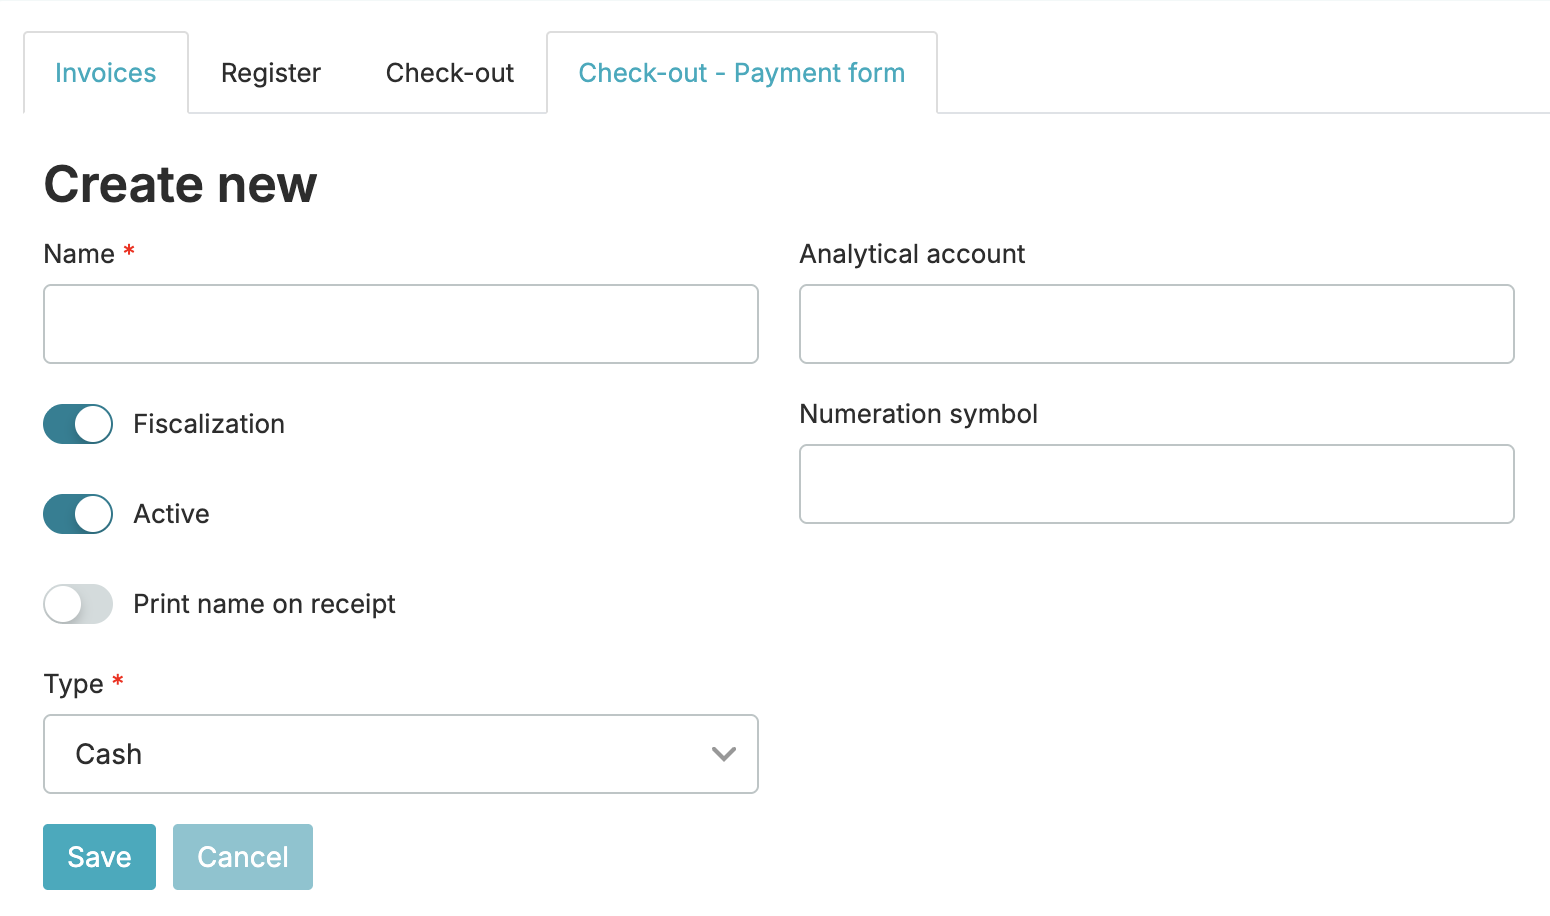Turn off the Active toggle
1550x916 pixels.
pyautogui.click(x=78, y=514)
